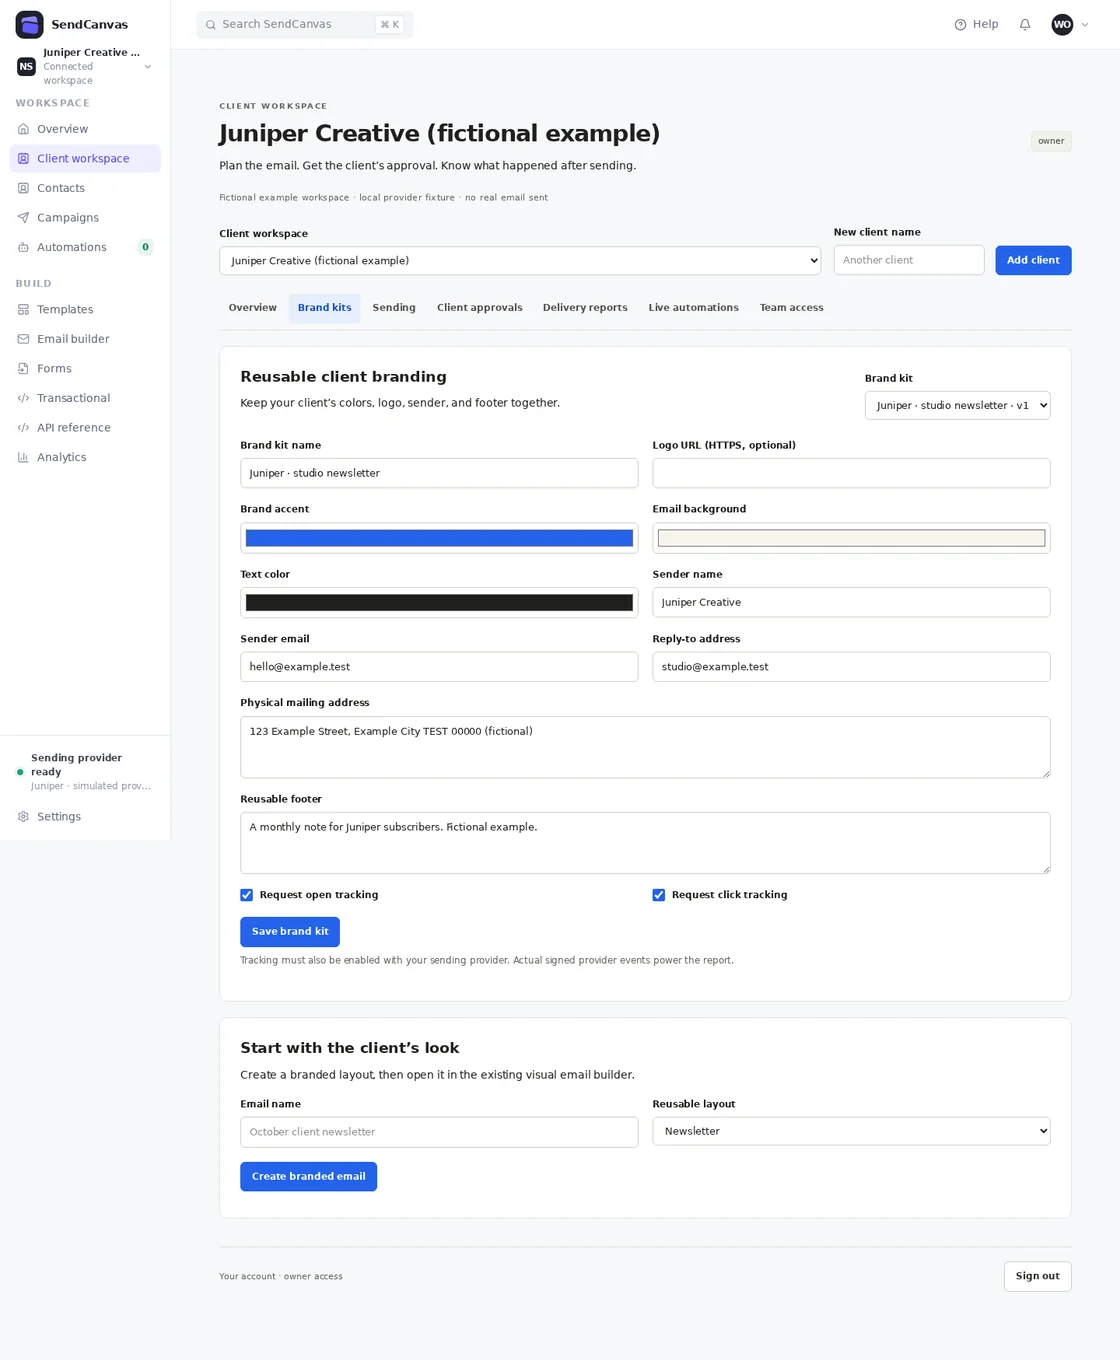Click the Physical mailing address textarea
1120x1360 pixels.
coord(646,748)
